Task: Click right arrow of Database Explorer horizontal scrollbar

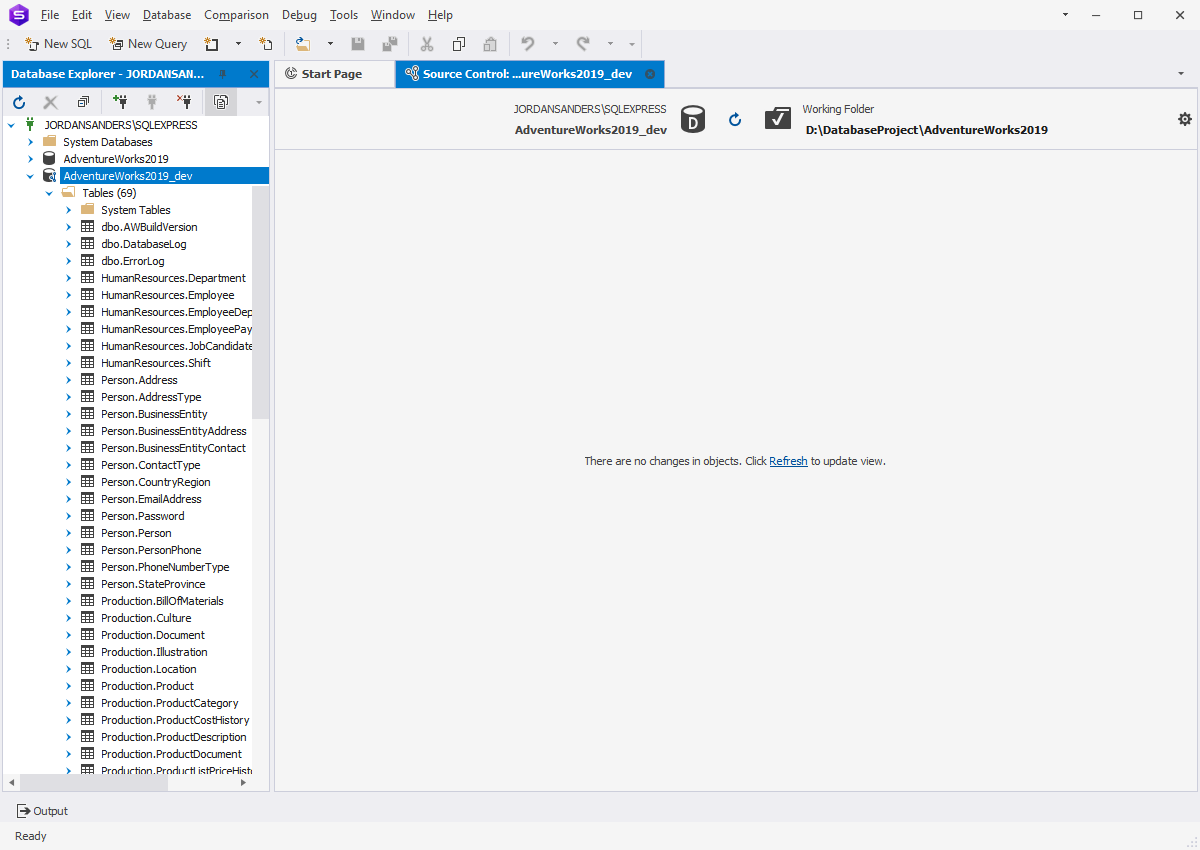Action: (x=243, y=783)
